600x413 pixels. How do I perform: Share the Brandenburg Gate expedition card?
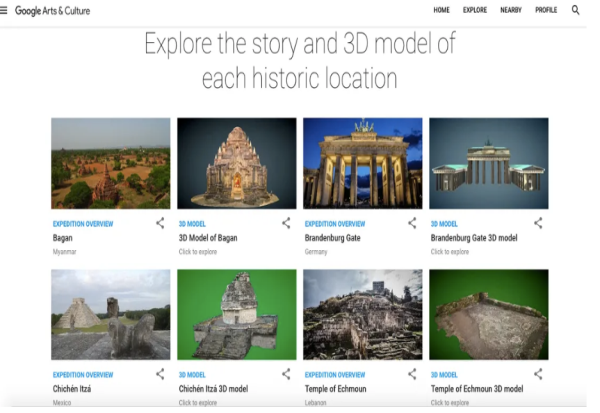(x=412, y=223)
